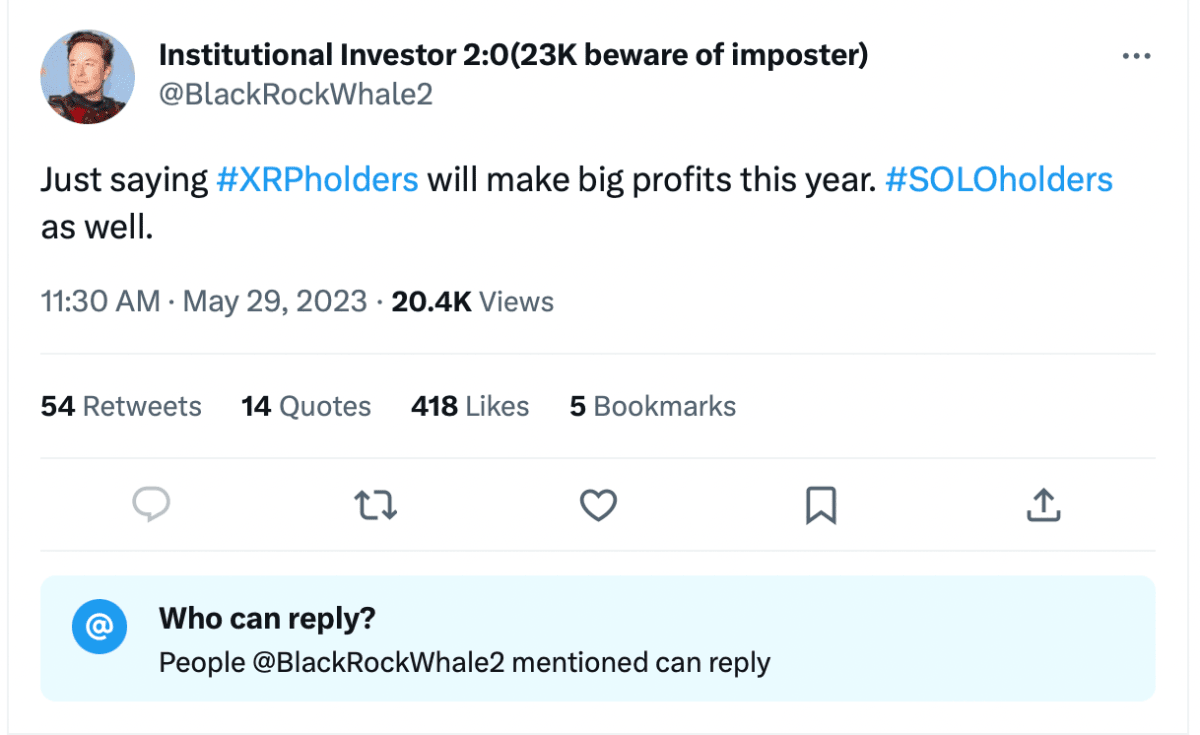View who Liked the tweet

(x=469, y=406)
